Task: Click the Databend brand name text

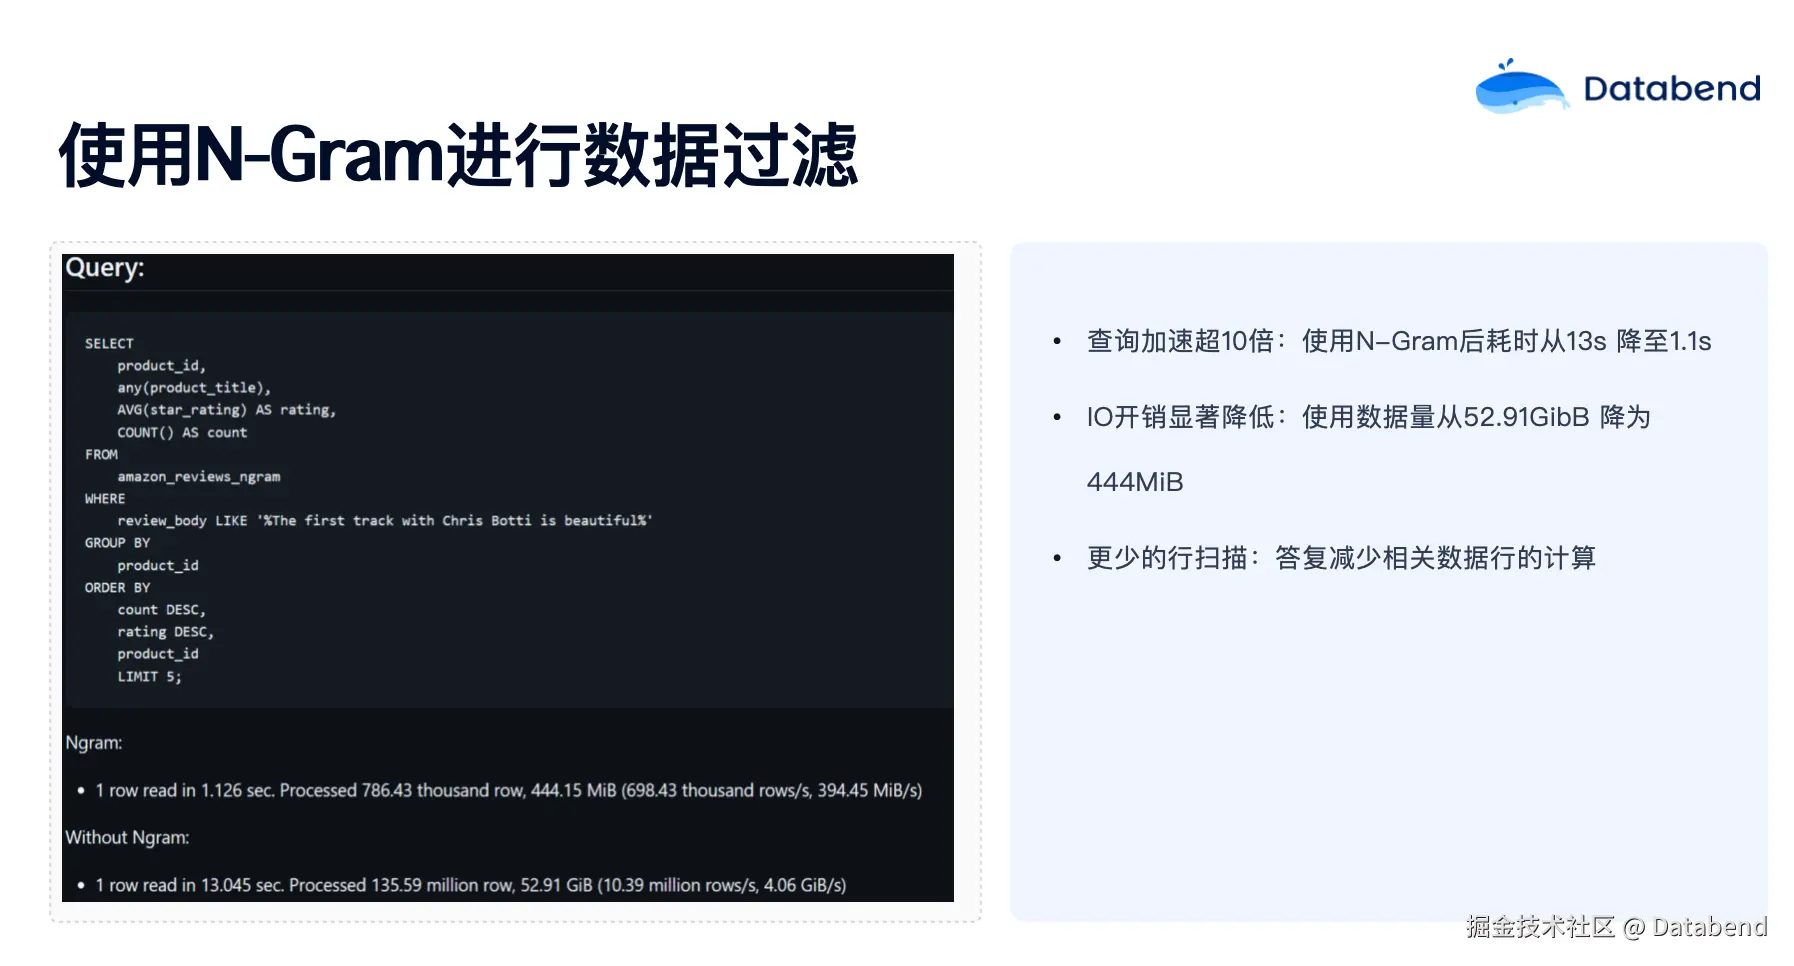Action: (x=1671, y=89)
